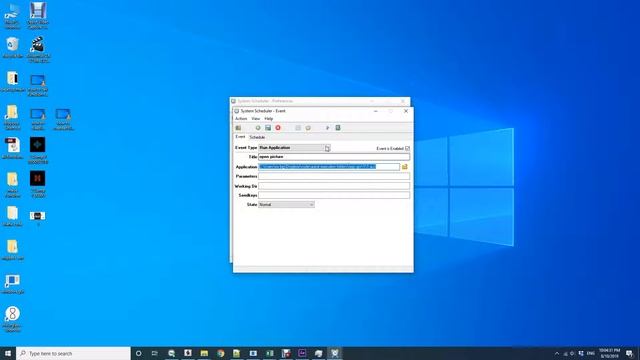This screenshot has width=640, height=360.
Task: Show hidden system tray icons
Action: (557, 353)
